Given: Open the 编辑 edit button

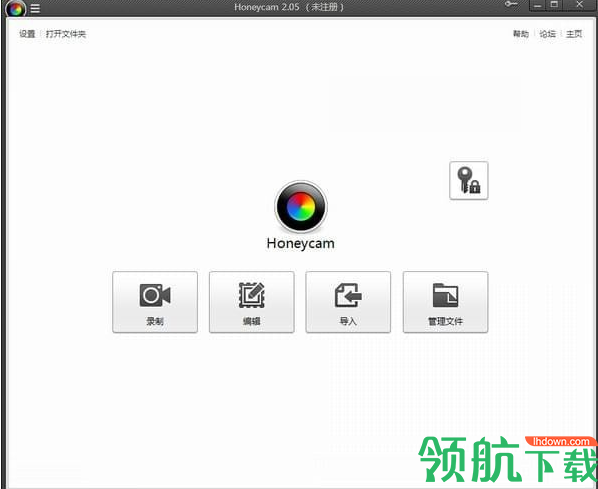Looking at the screenshot, I should point(252,302).
